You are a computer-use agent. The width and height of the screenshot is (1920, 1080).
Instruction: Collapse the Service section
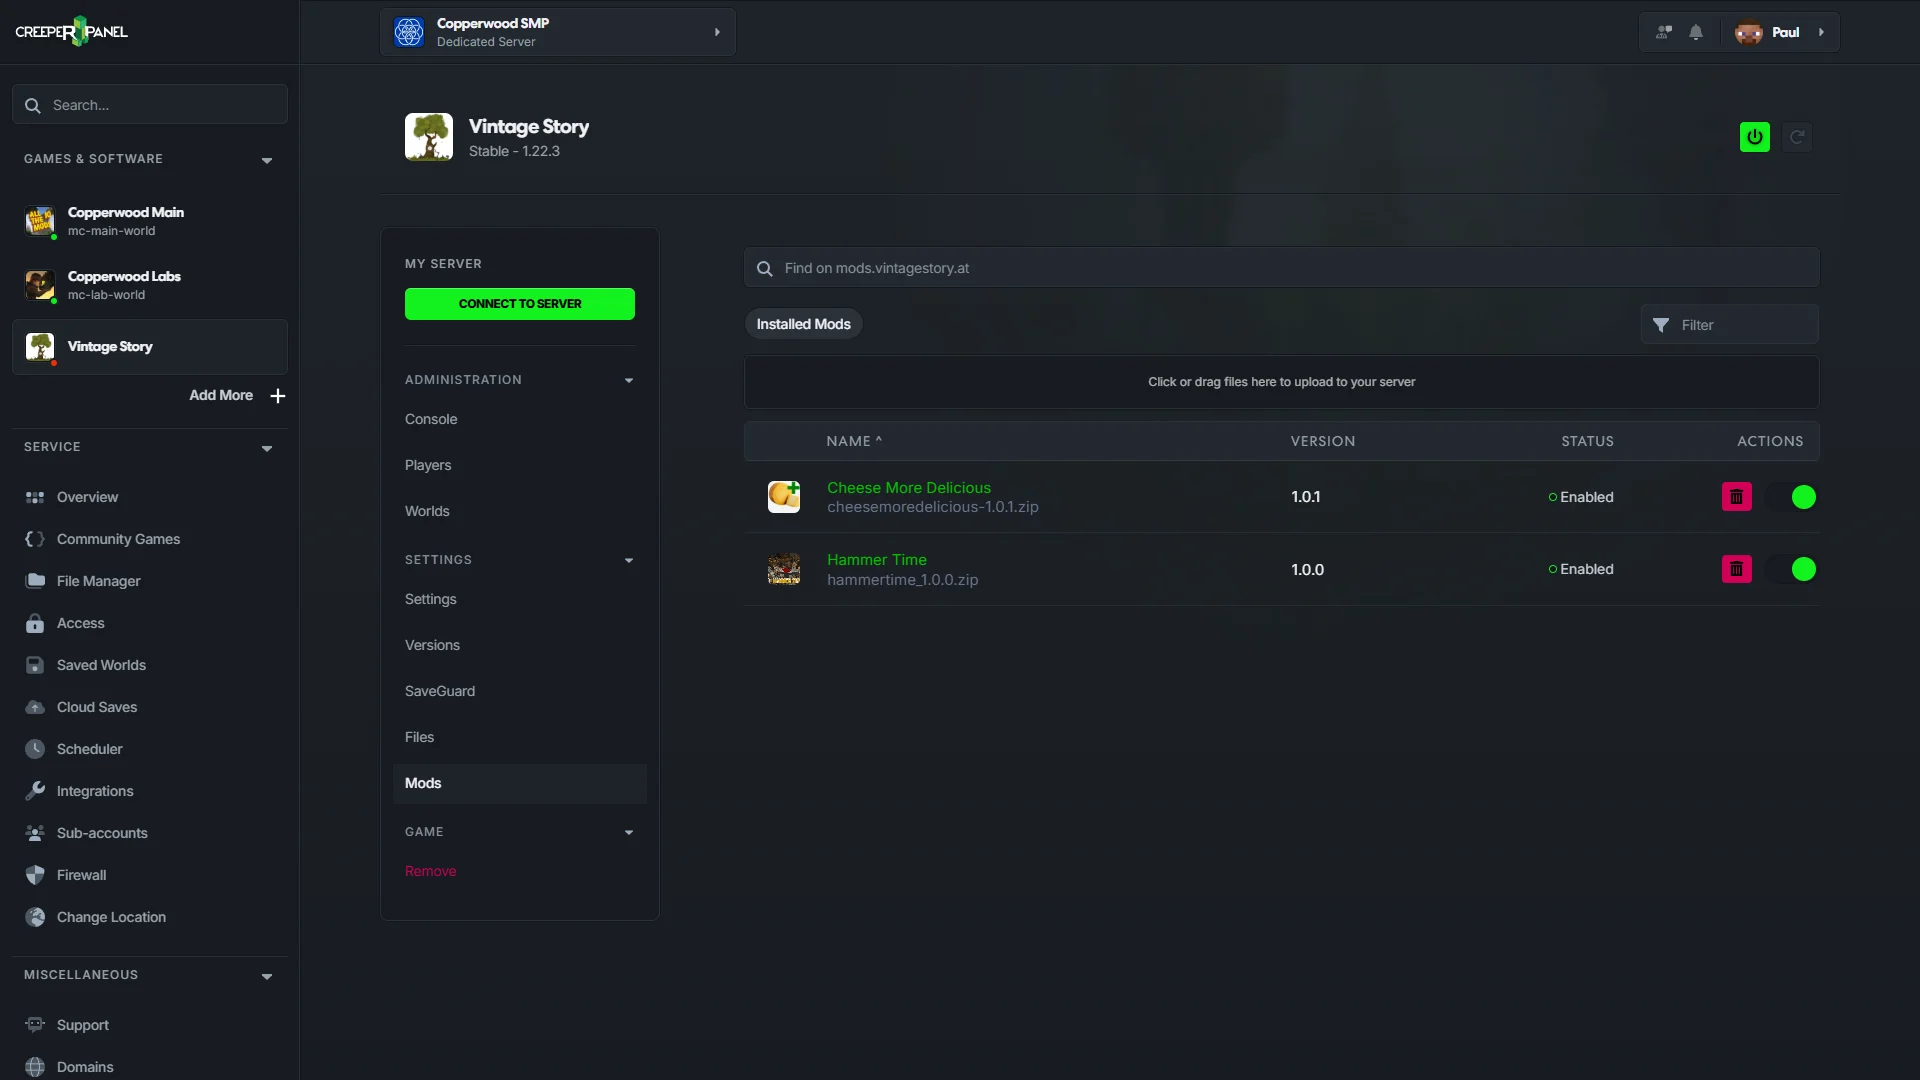267,448
